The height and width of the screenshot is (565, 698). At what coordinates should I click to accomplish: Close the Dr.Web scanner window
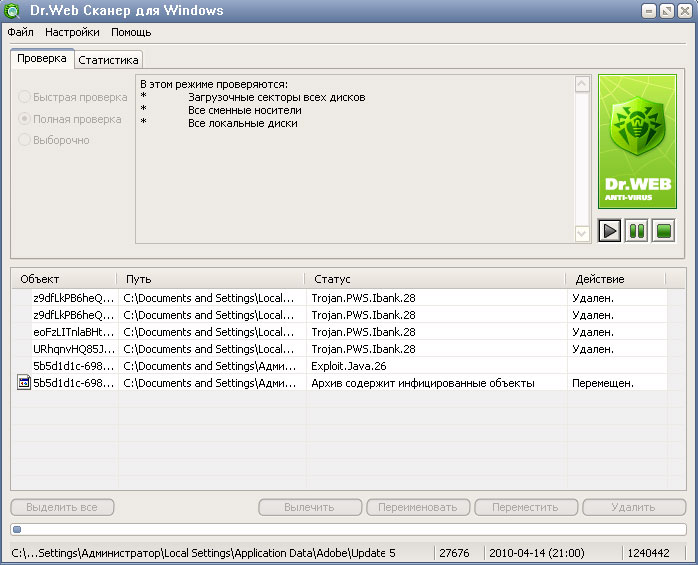[685, 11]
